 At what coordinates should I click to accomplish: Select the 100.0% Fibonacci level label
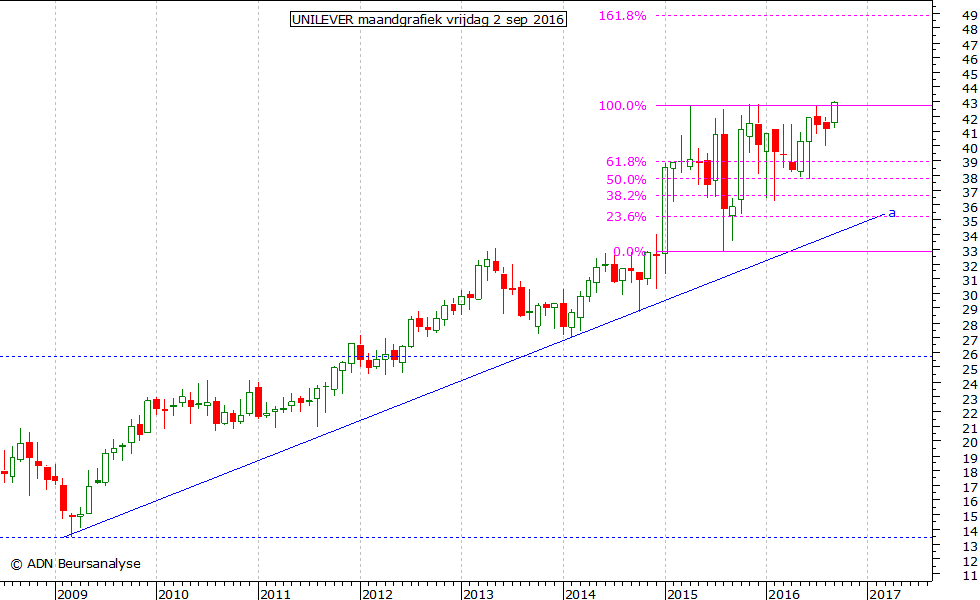[622, 106]
